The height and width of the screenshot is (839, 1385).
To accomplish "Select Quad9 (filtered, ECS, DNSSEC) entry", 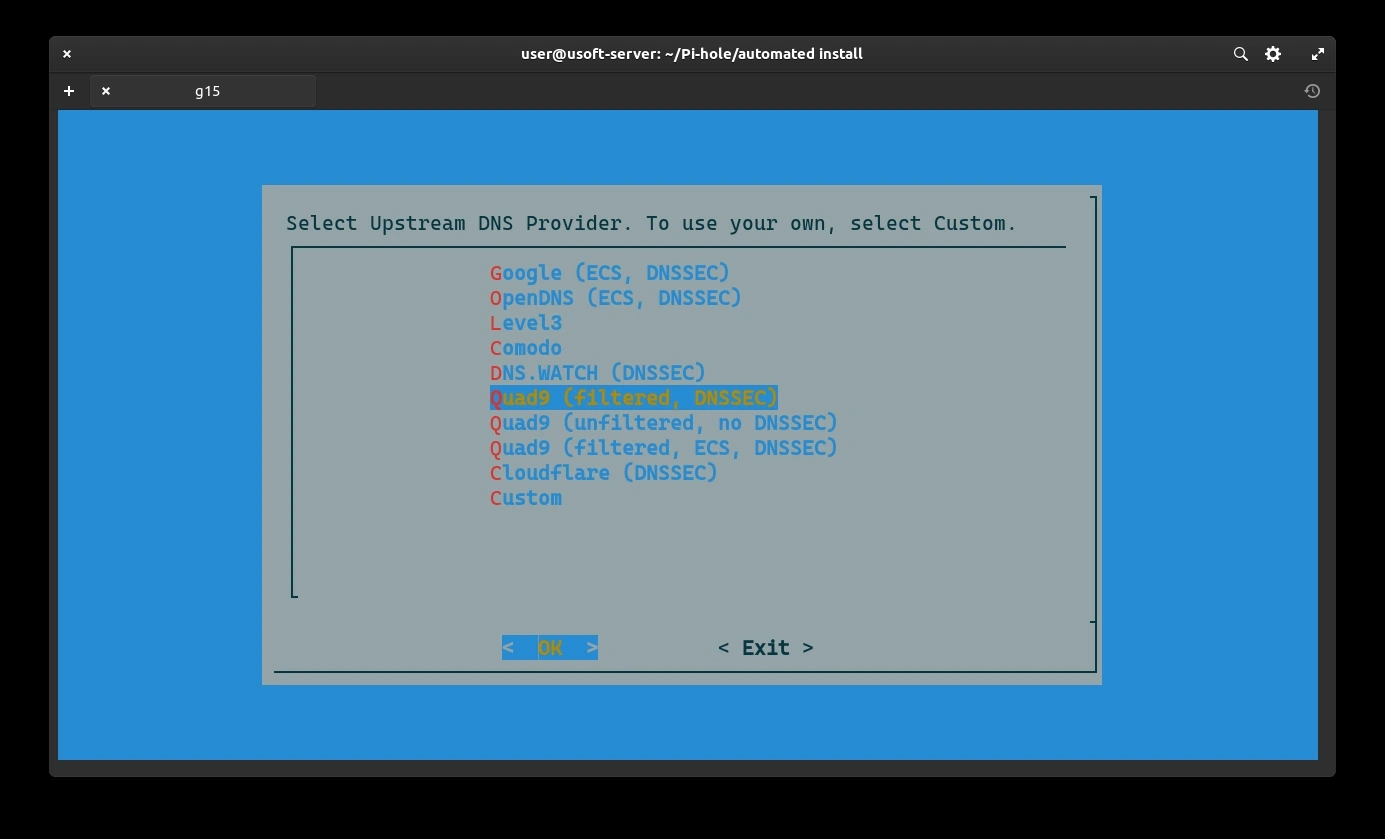I will coord(664,448).
